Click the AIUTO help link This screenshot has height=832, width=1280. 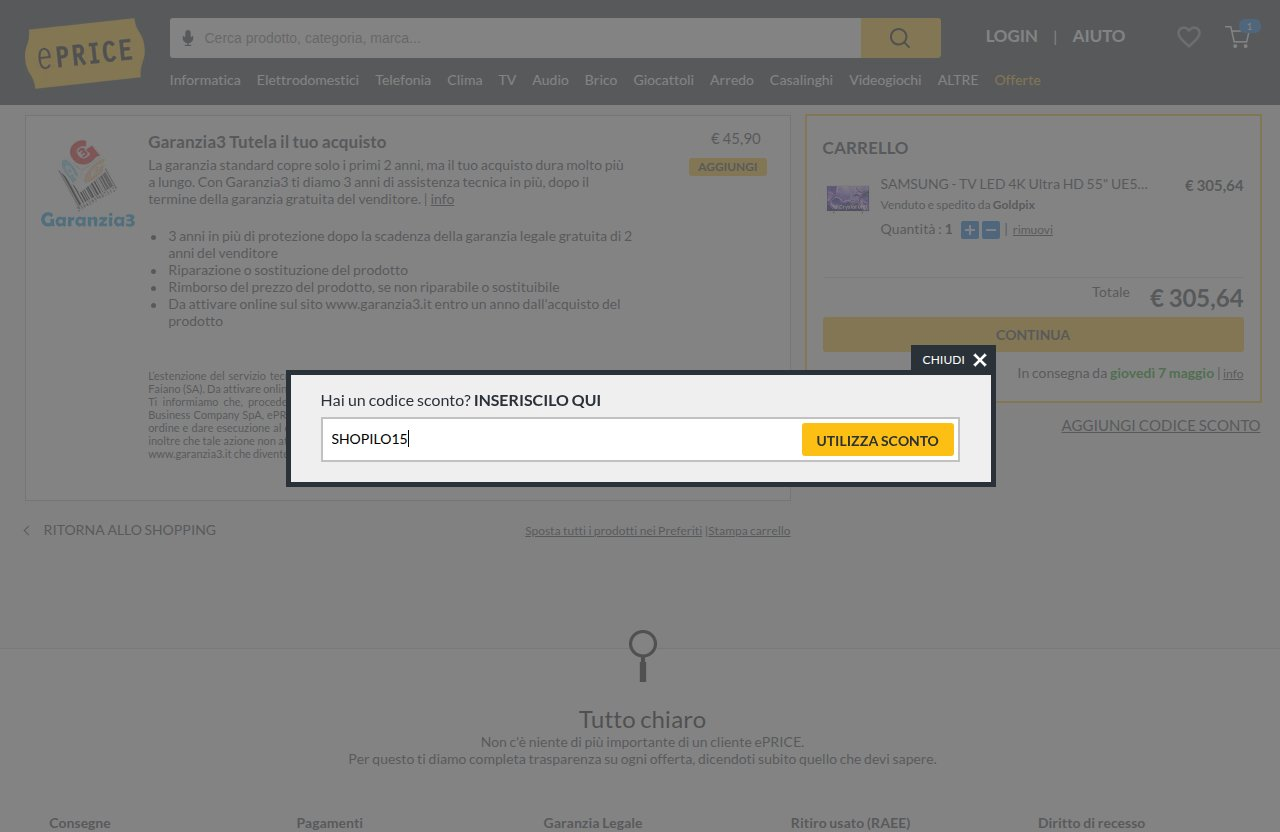(x=1099, y=36)
